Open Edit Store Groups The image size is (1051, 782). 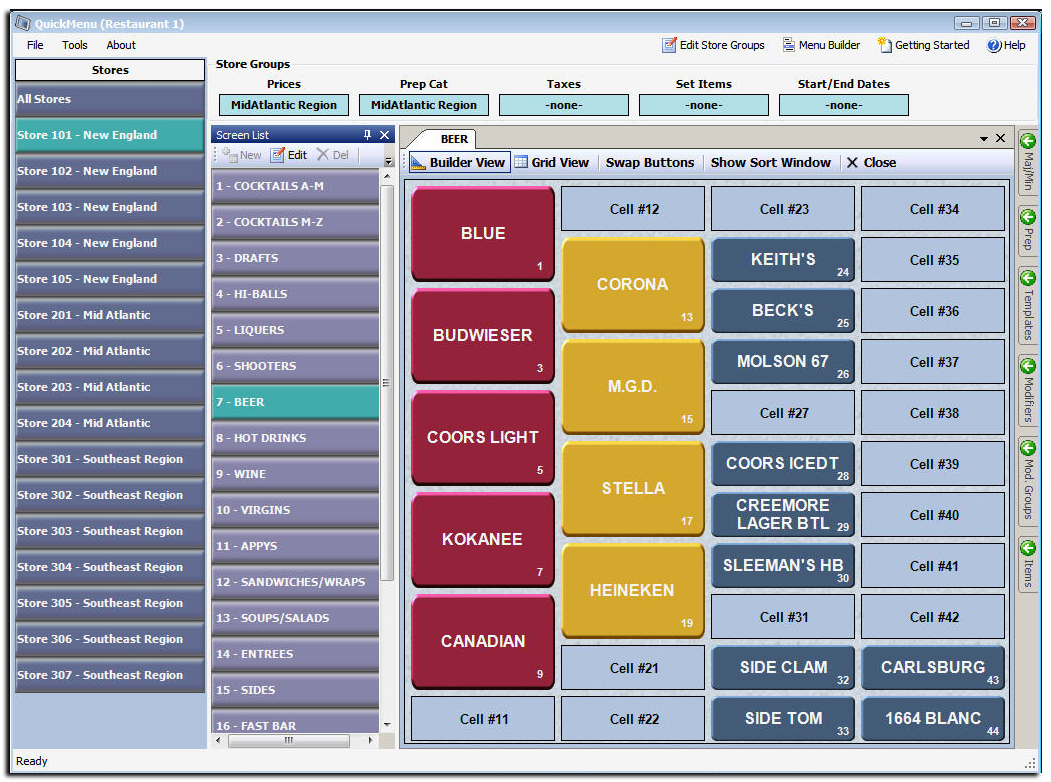click(x=713, y=45)
